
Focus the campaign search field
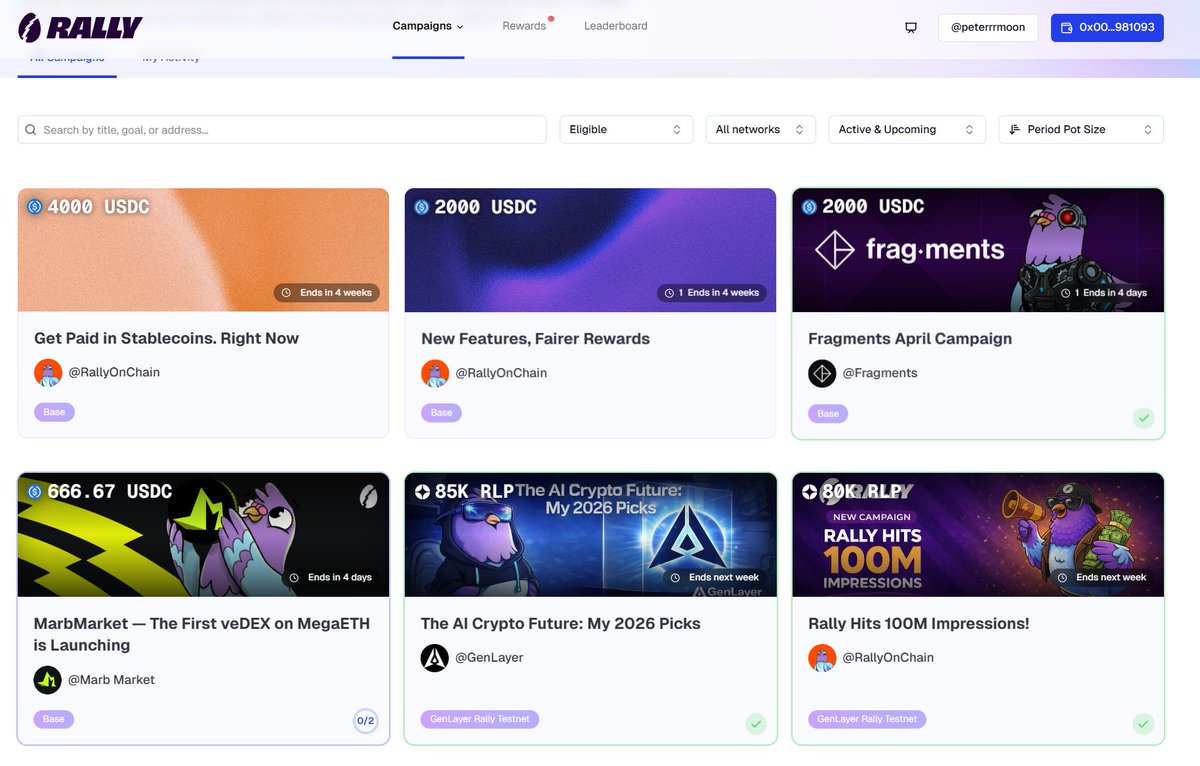click(x=282, y=130)
